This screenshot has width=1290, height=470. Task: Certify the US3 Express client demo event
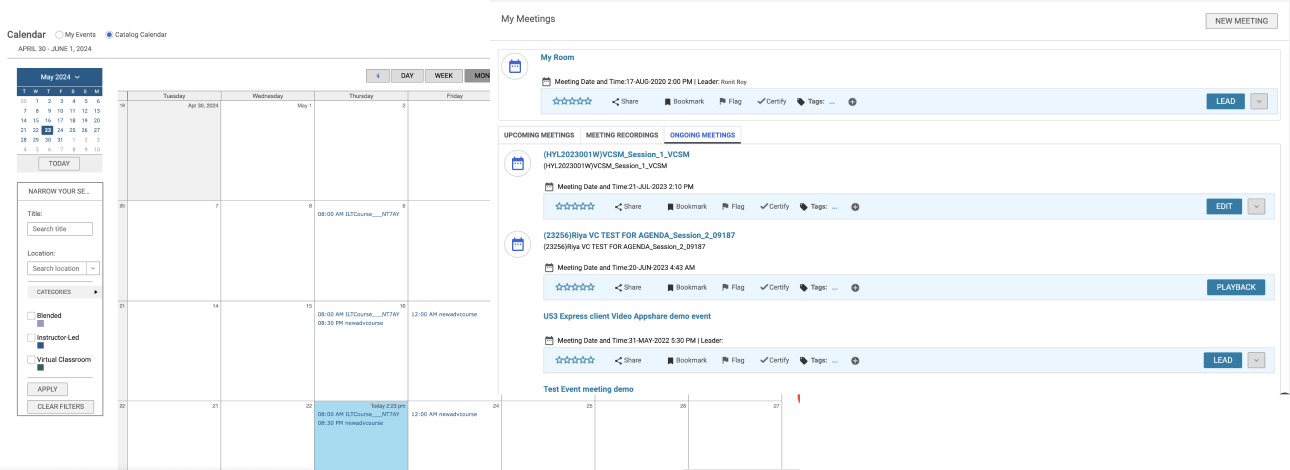pyautogui.click(x=777, y=360)
